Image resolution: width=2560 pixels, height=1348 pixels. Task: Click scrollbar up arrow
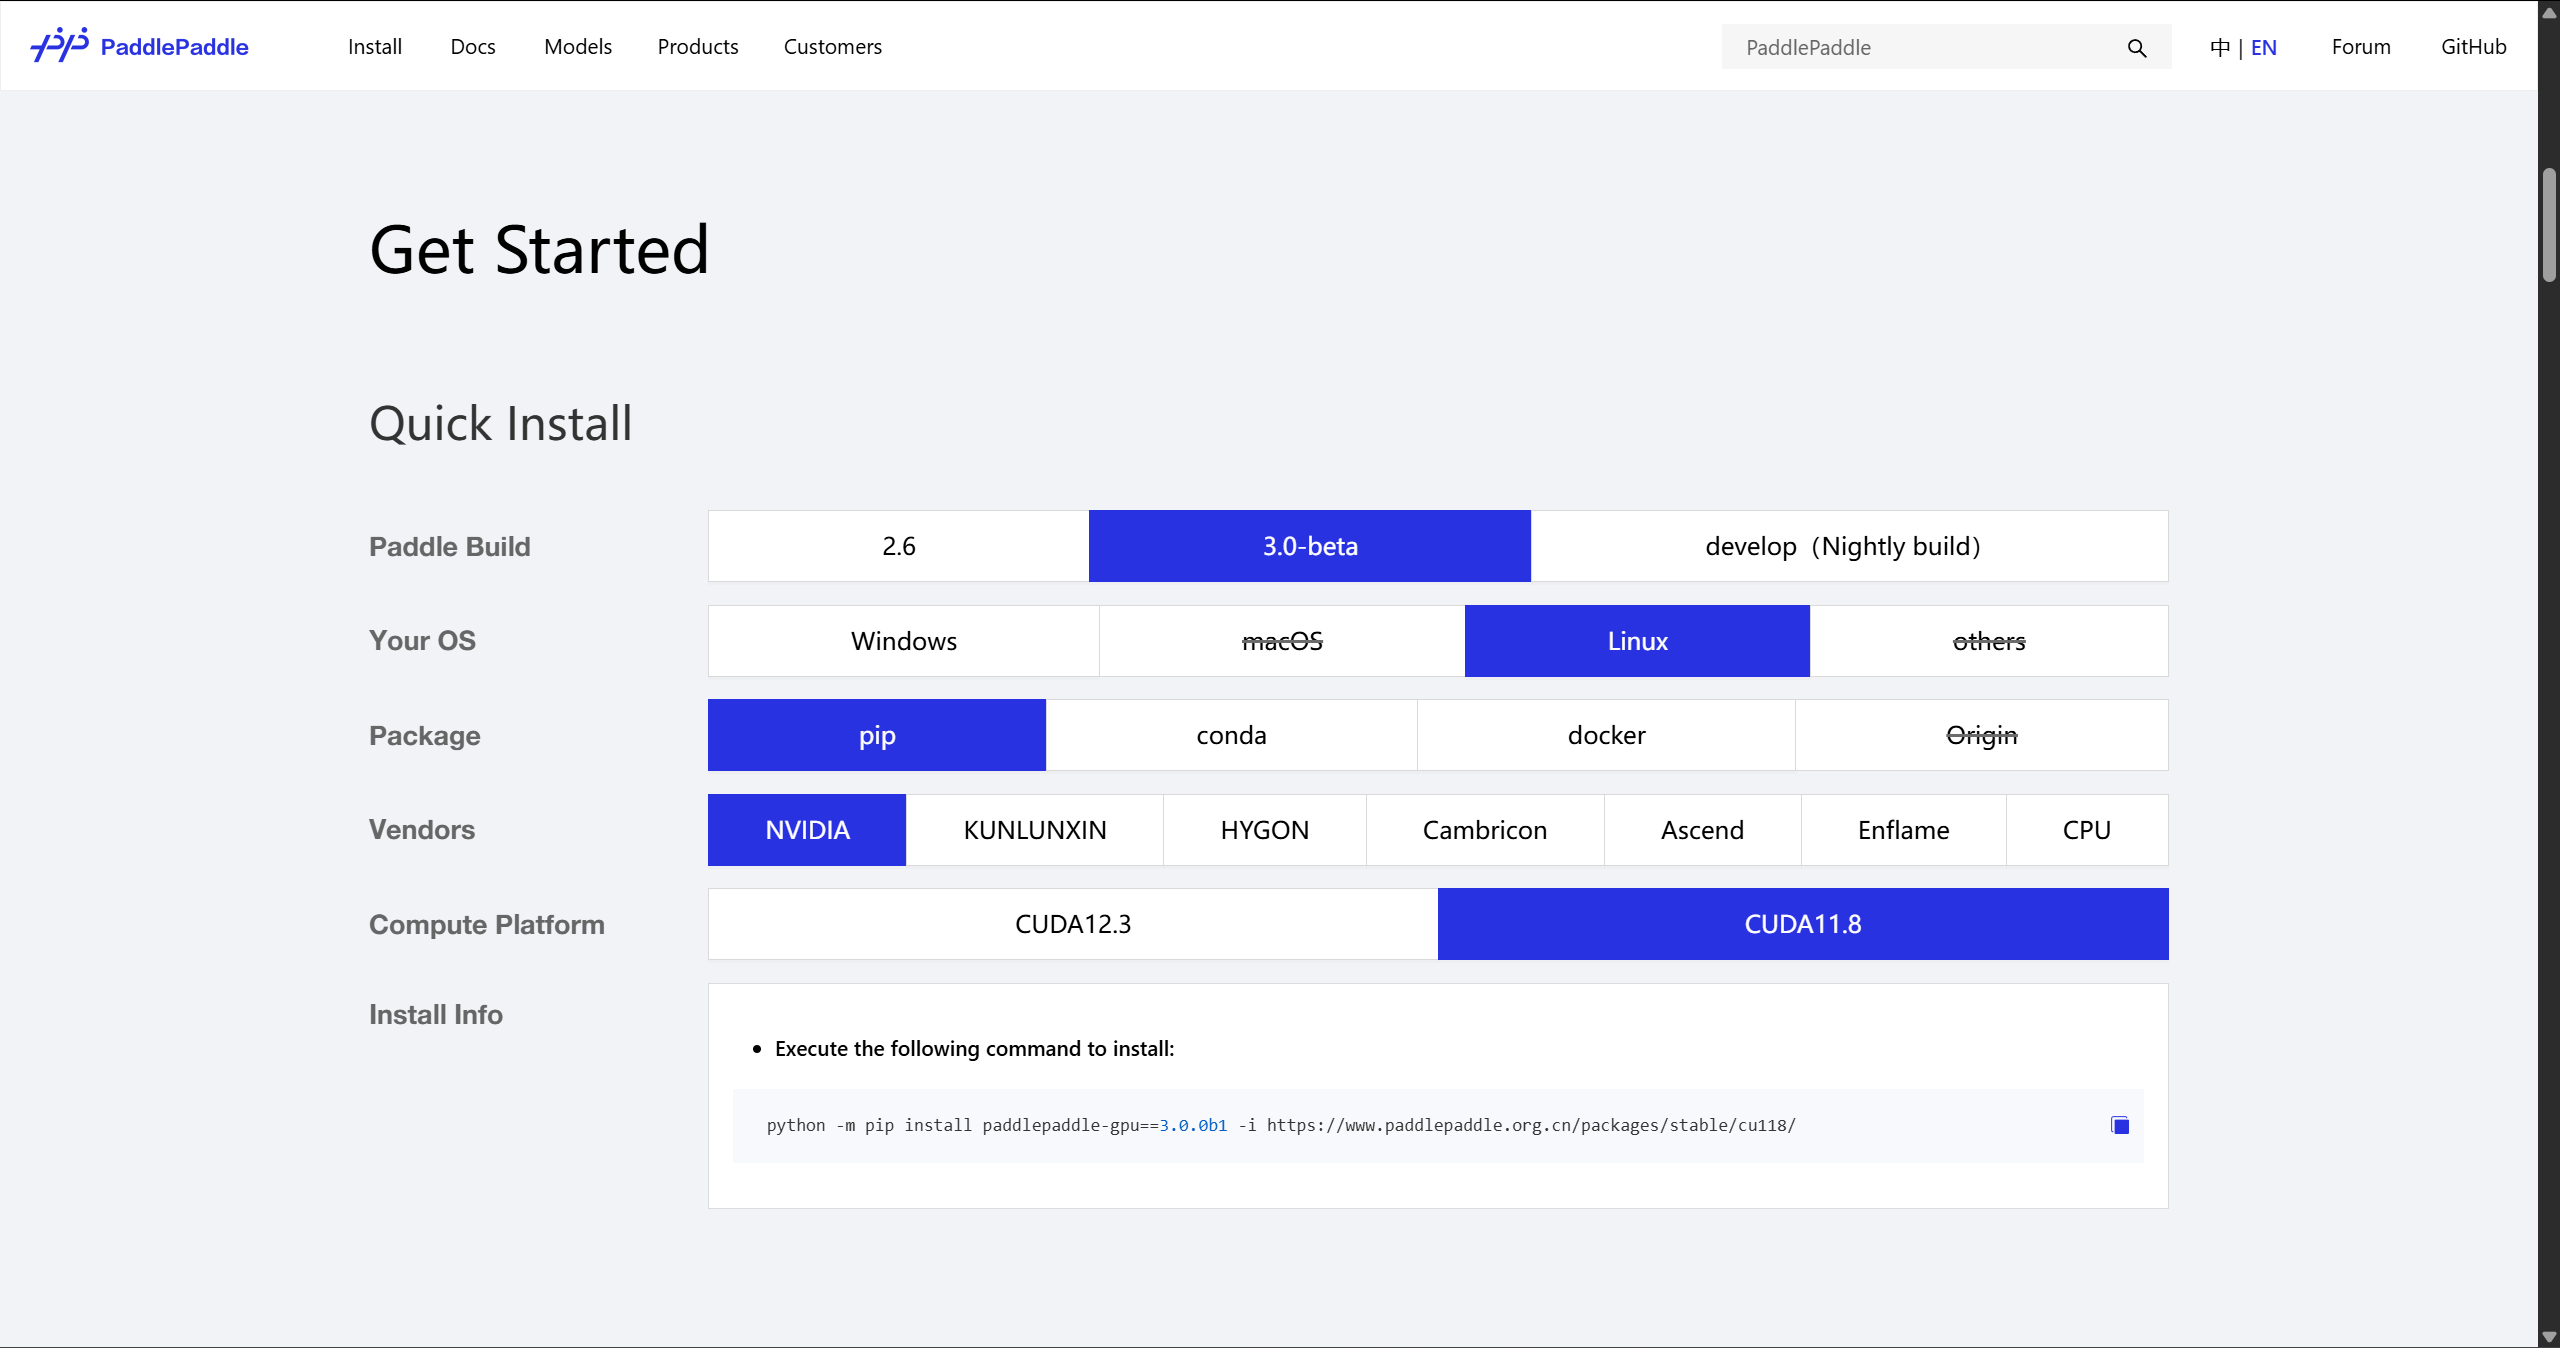(2549, 12)
